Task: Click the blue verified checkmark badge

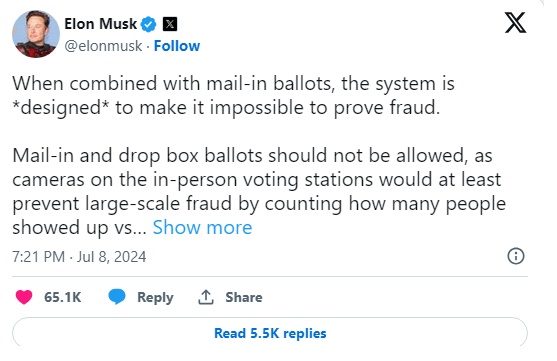Action: pyautogui.click(x=148, y=25)
